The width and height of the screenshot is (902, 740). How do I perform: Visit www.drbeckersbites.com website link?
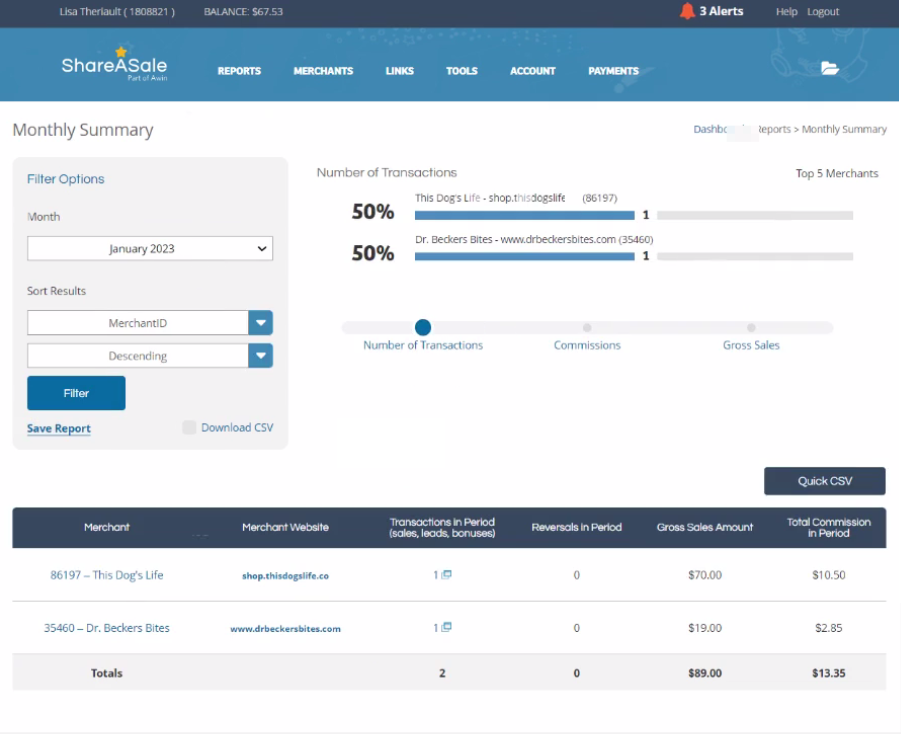[x=285, y=628]
